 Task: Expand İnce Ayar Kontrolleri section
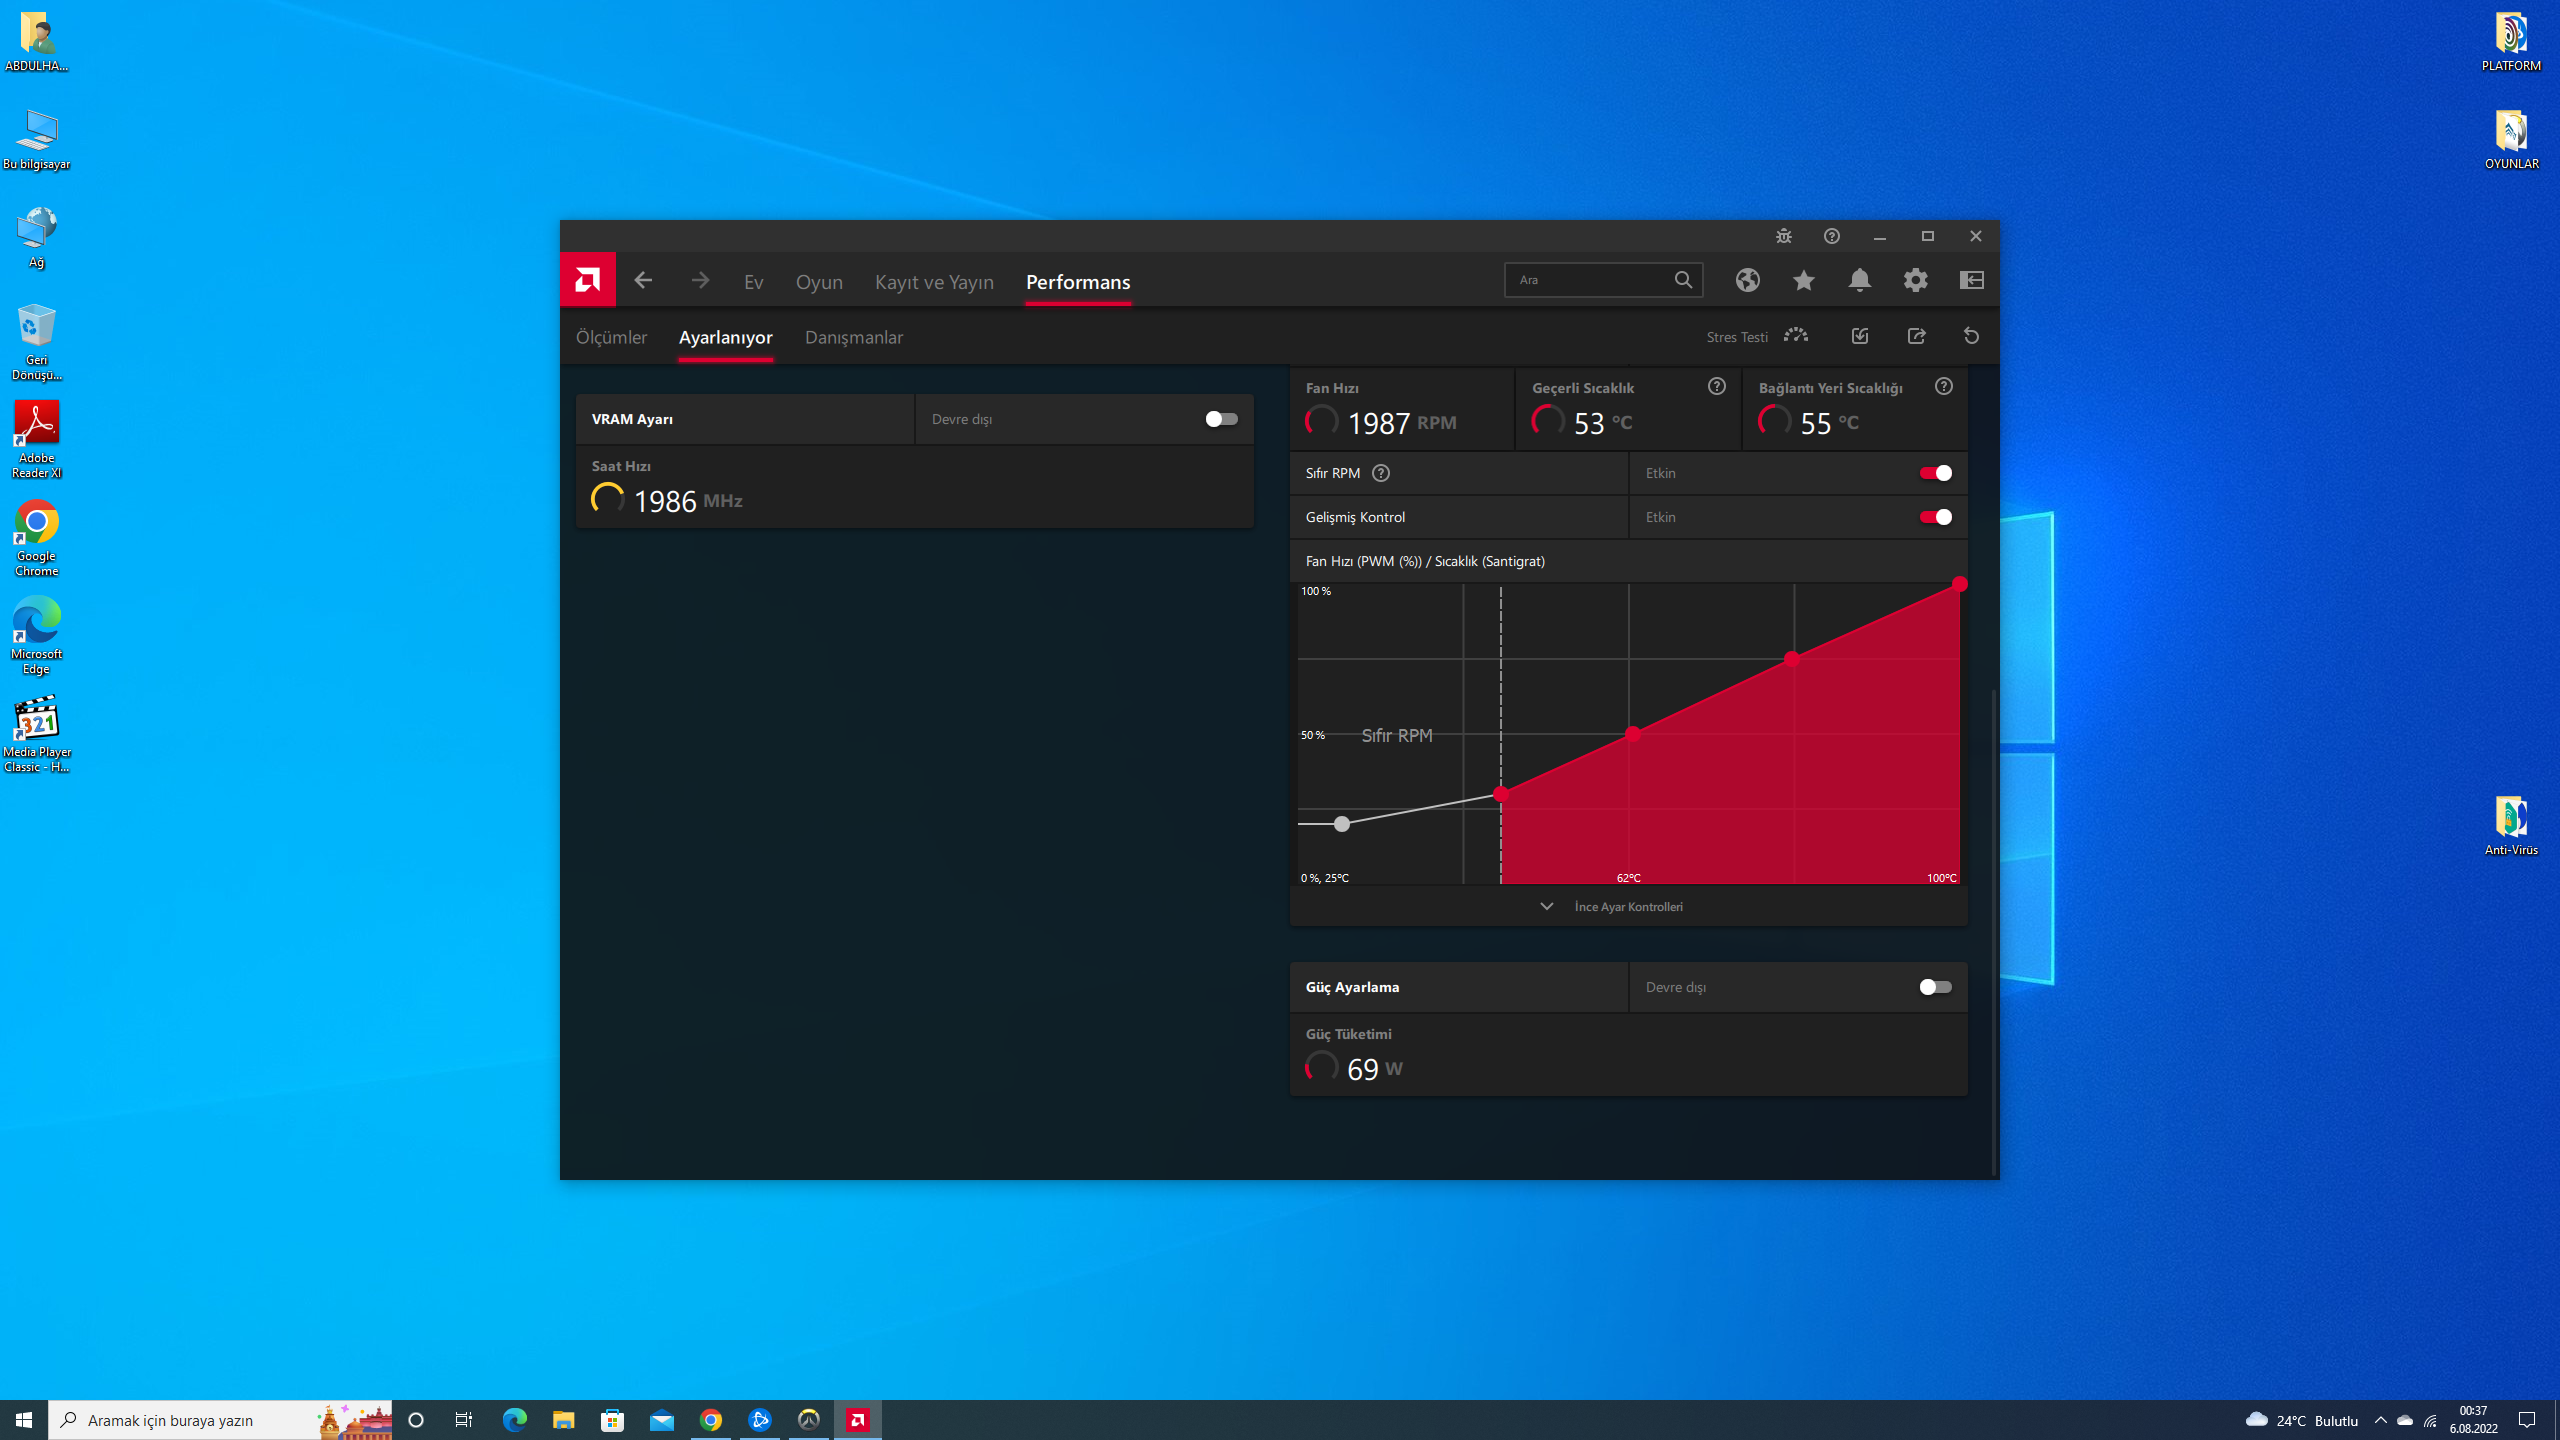1628,906
